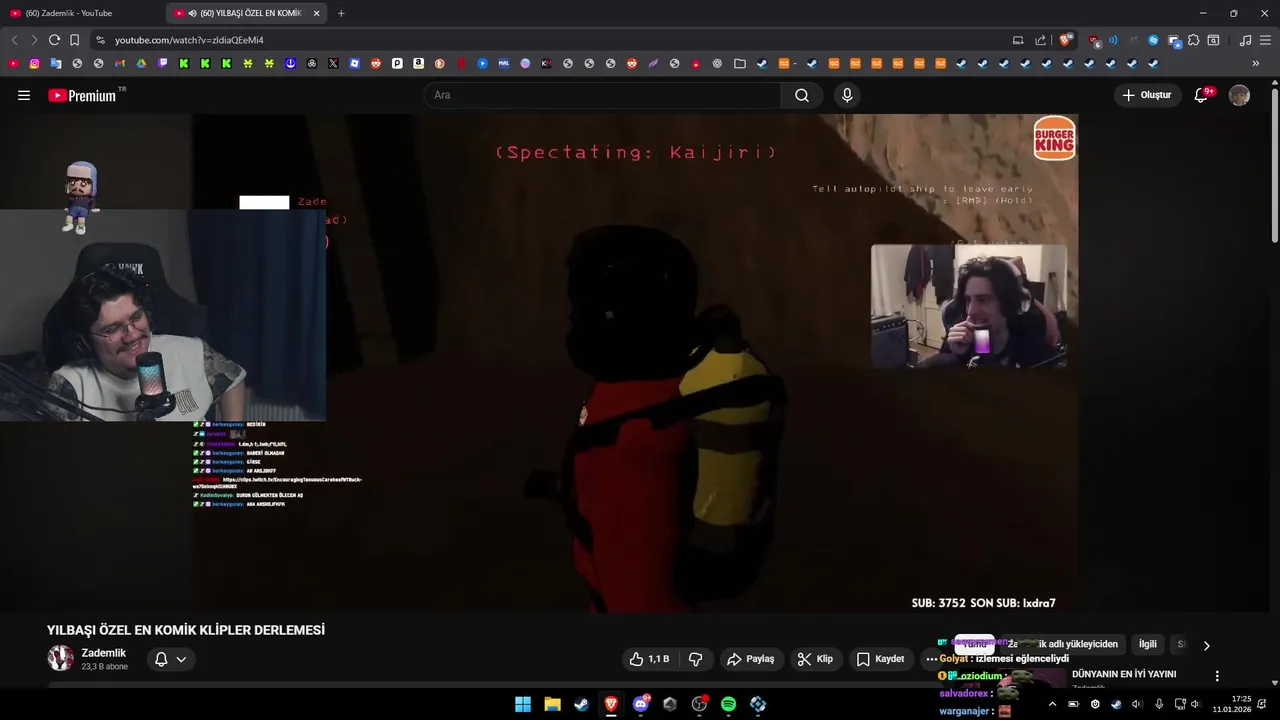Go forward in browser history
This screenshot has width=1280, height=720.
pyautogui.click(x=33, y=40)
